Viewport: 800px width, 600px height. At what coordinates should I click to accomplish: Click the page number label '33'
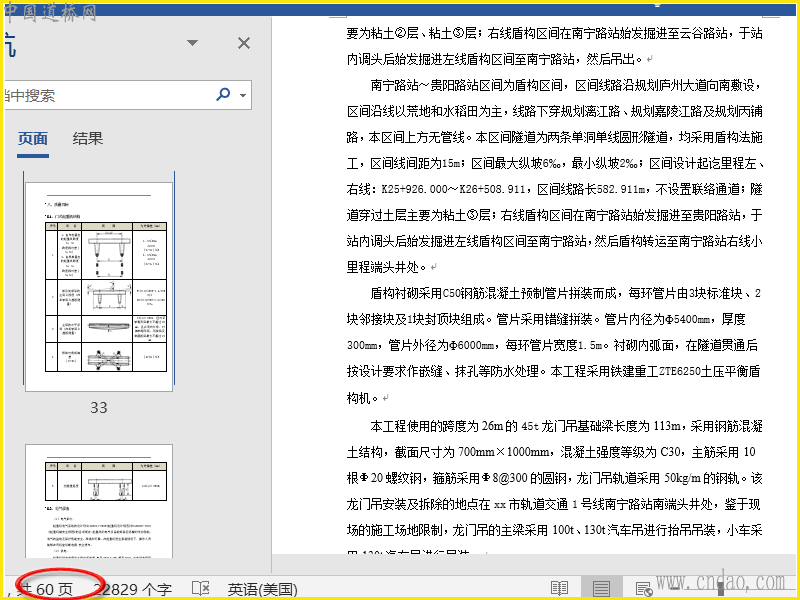click(99, 408)
